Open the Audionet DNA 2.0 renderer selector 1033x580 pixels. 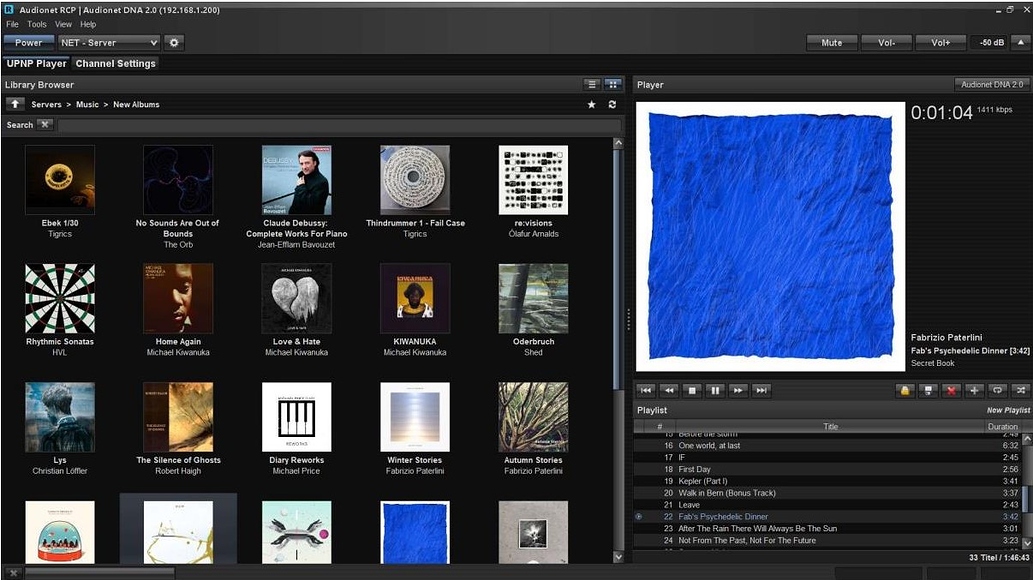pyautogui.click(x=991, y=84)
